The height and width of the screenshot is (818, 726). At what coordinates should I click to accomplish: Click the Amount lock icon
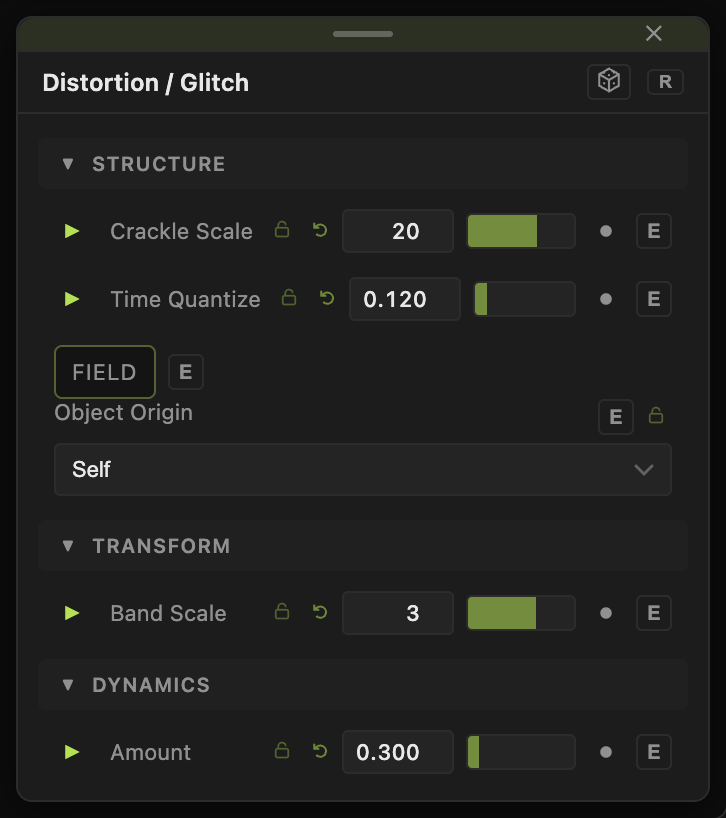point(282,751)
